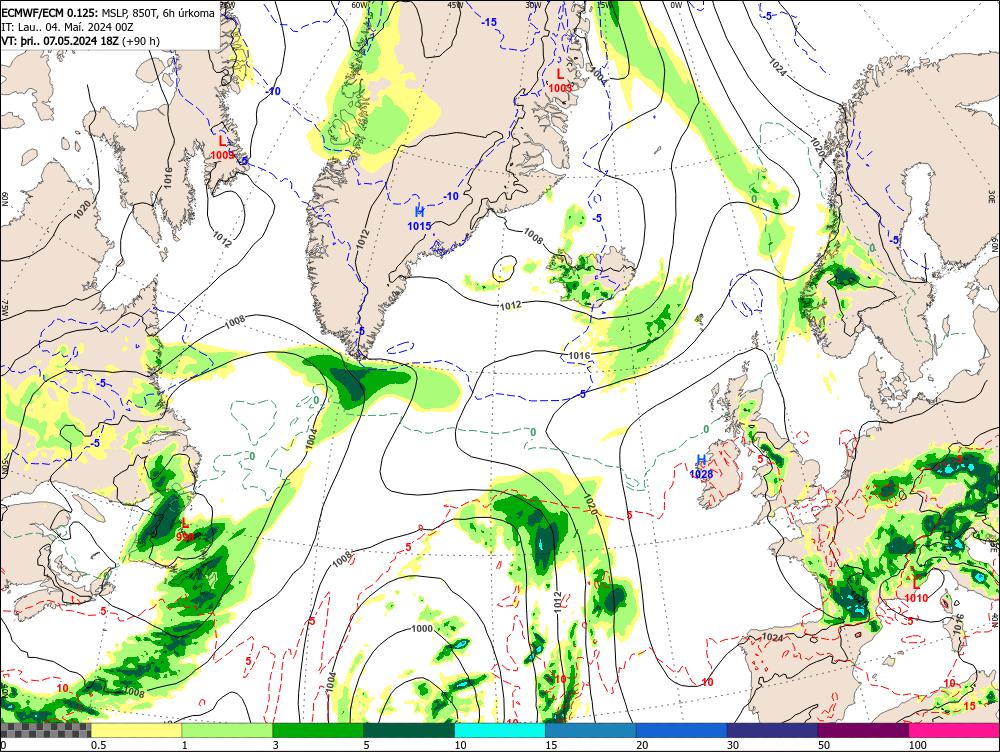Click the valid time 'VT: þri.. 07.05.2024 18Z'
The image size is (1000, 752).
tap(59, 41)
